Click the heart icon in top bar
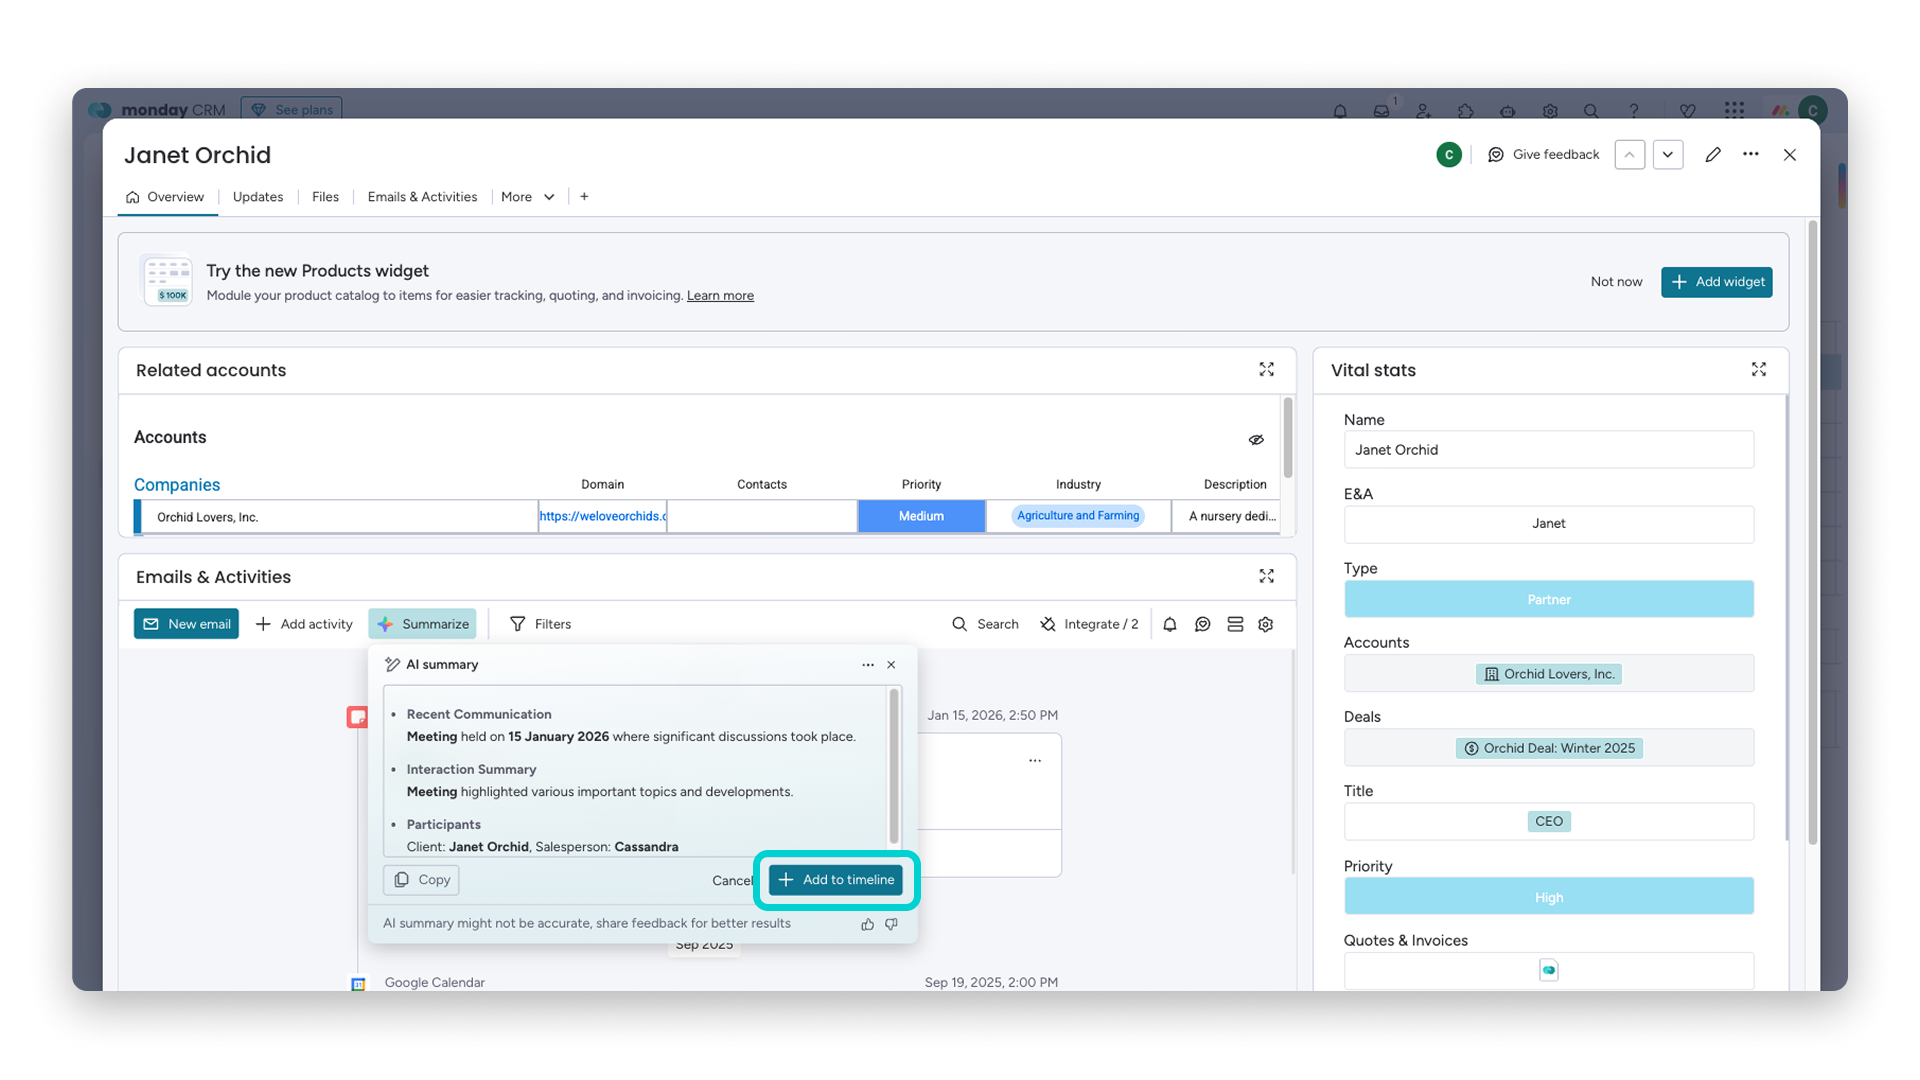Viewport: 1920px width, 1080px height. 1688,111
